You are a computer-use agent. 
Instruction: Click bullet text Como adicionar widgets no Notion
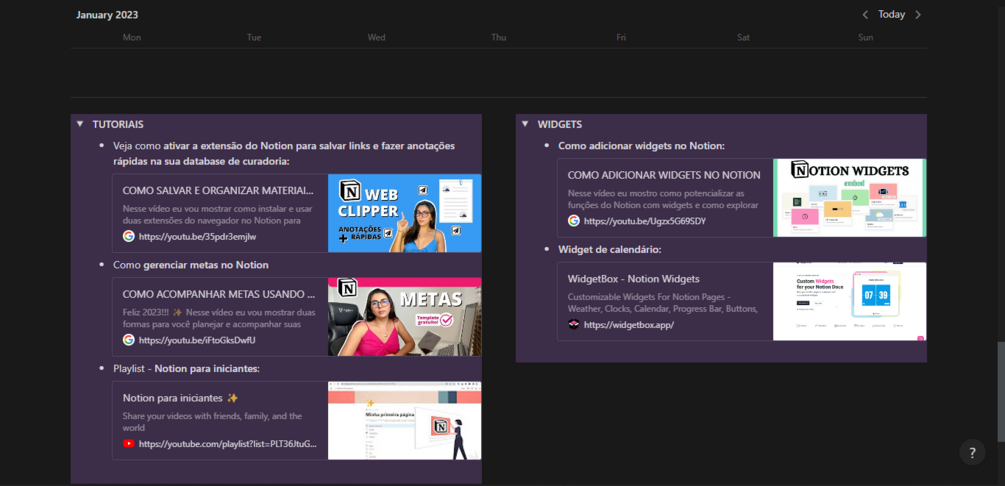click(x=641, y=146)
